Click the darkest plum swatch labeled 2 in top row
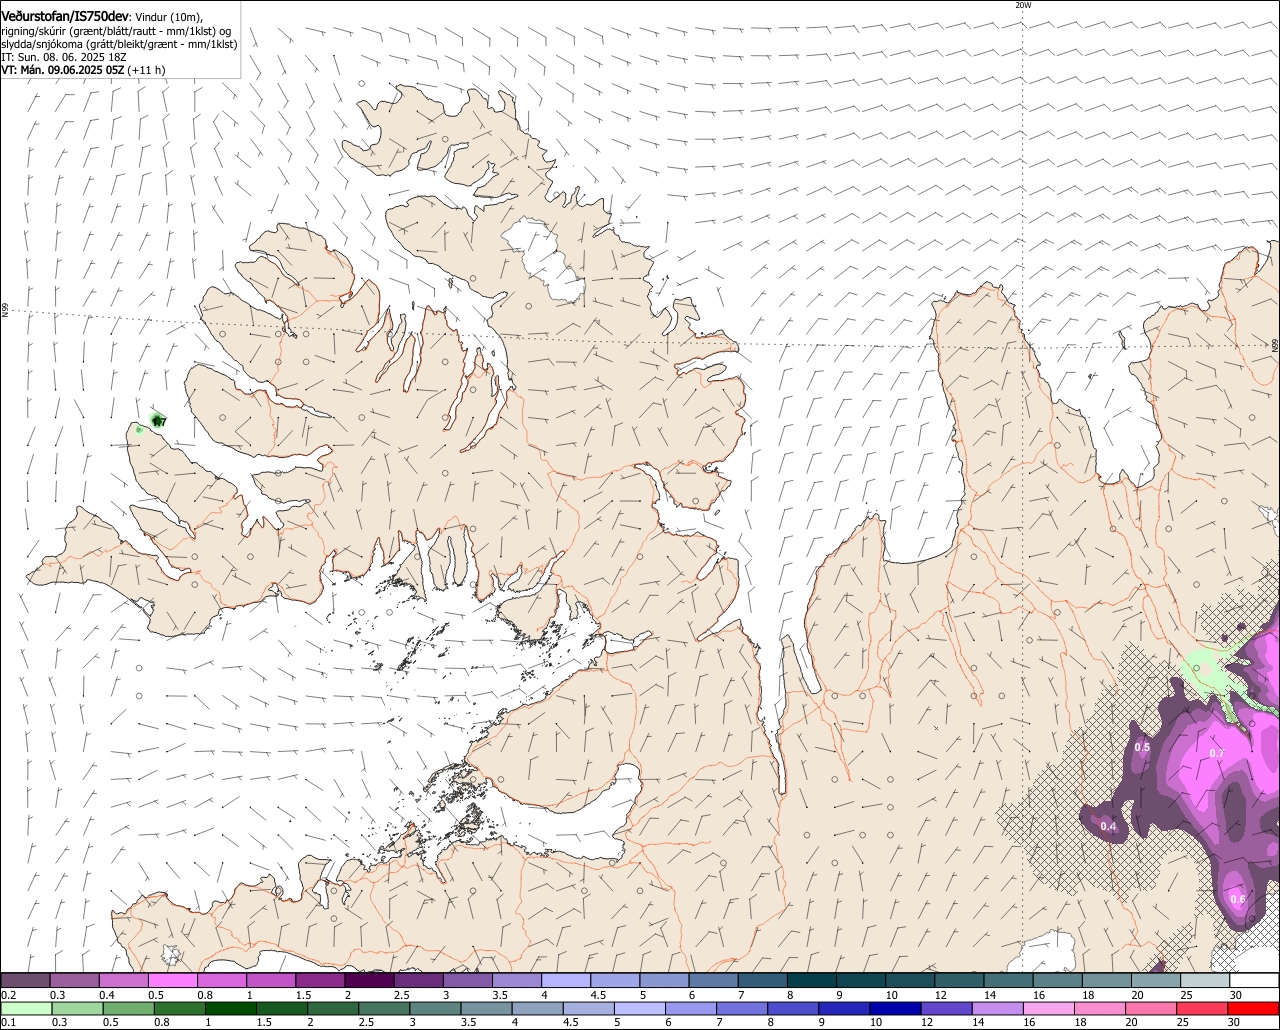Image resolution: width=1280 pixels, height=1030 pixels. coord(369,980)
